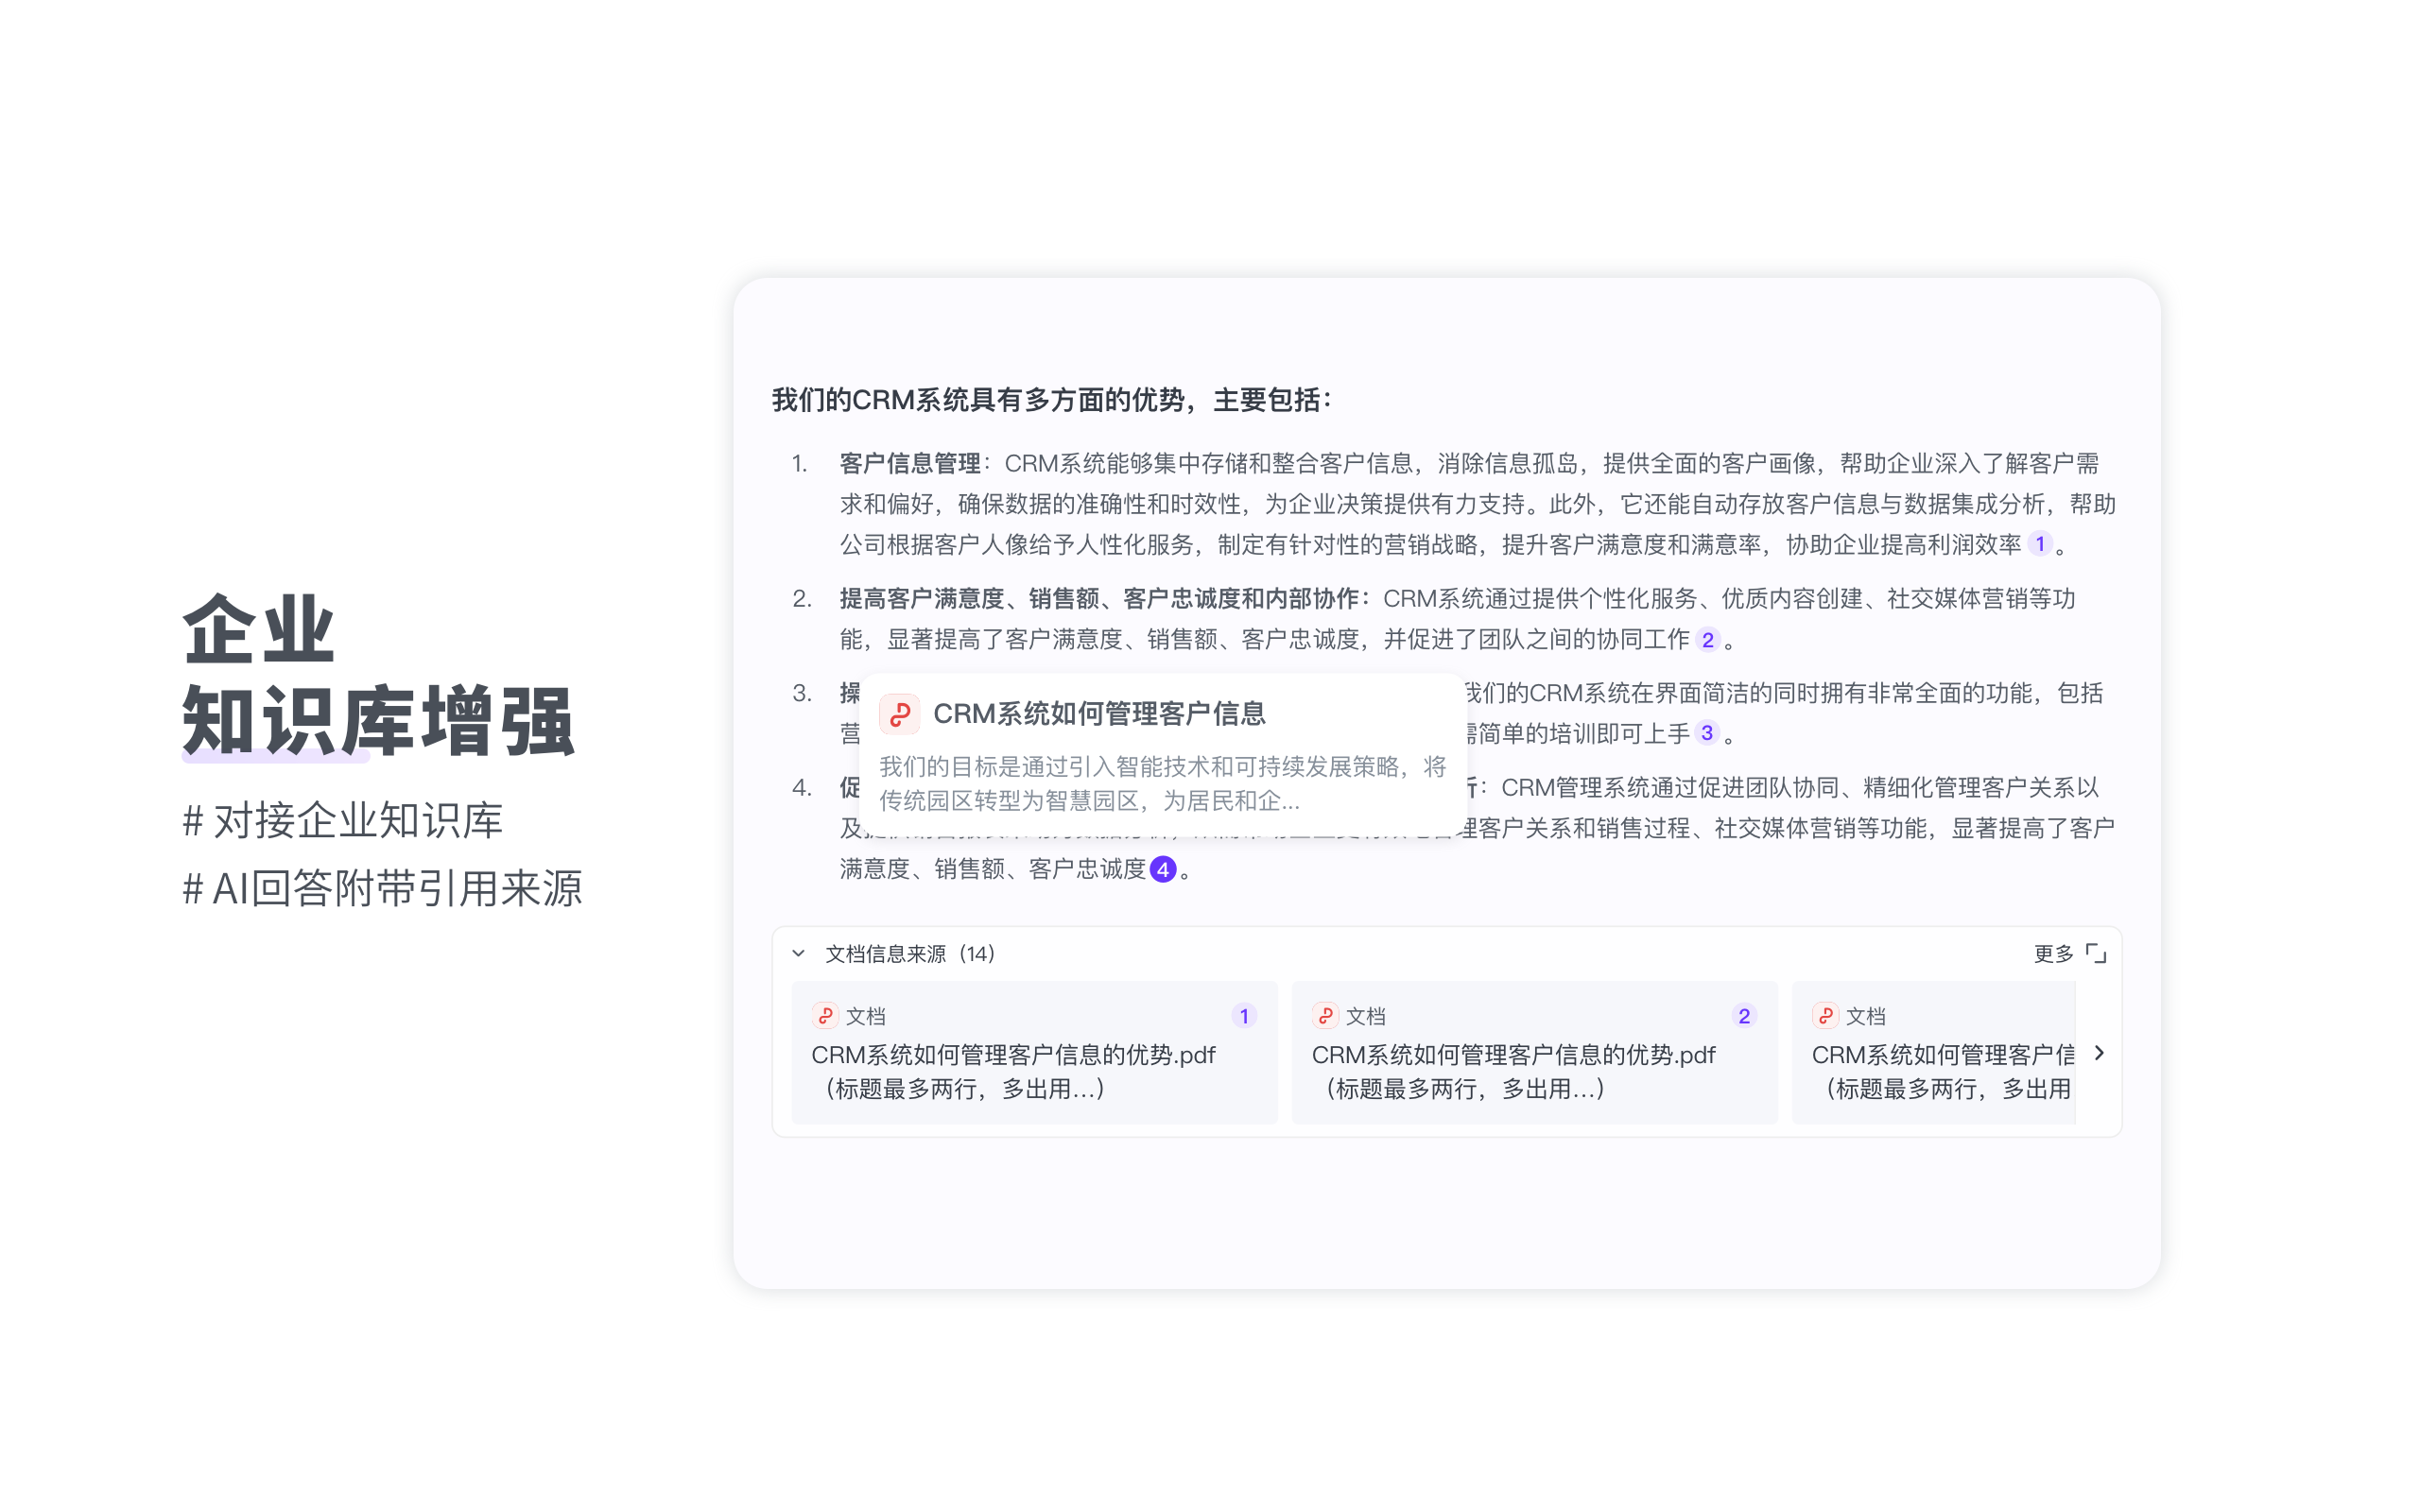Click the bold heading 客户信息管理

pyautogui.click(x=909, y=463)
